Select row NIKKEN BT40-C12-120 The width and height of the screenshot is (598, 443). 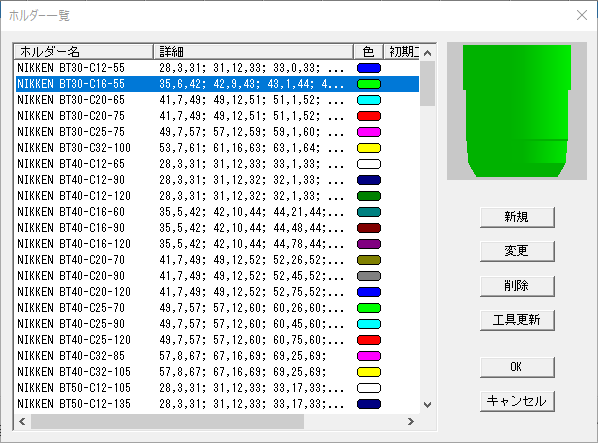pyautogui.click(x=217, y=196)
